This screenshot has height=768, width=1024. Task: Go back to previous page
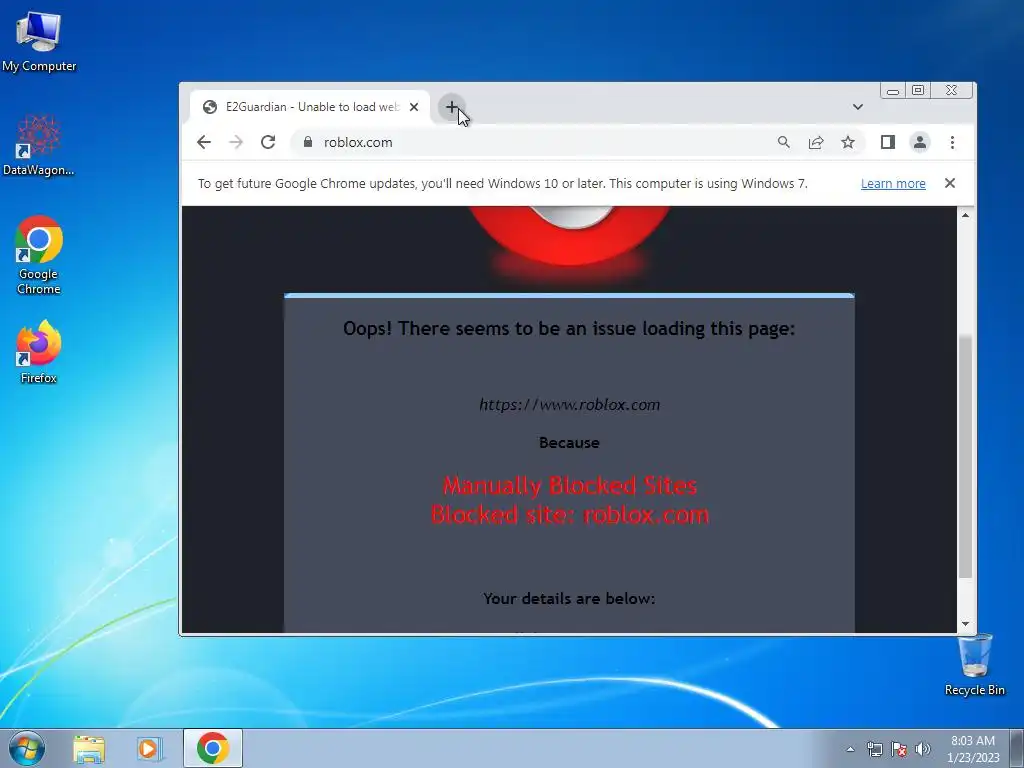click(x=204, y=142)
